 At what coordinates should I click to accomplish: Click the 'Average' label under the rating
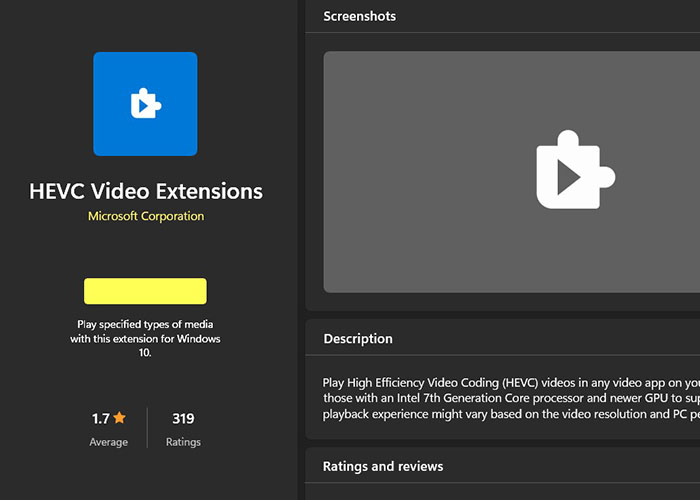pyautogui.click(x=108, y=442)
